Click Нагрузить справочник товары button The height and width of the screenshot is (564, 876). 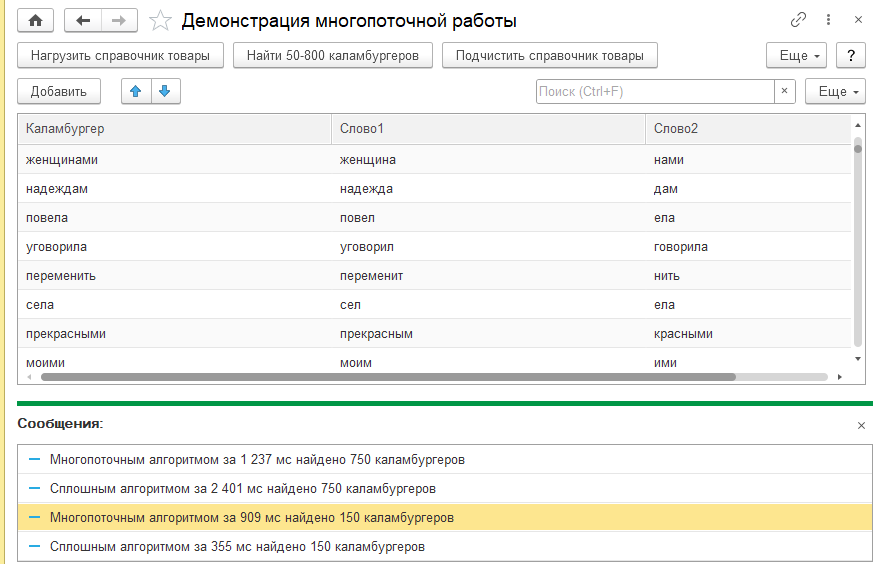click(120, 55)
